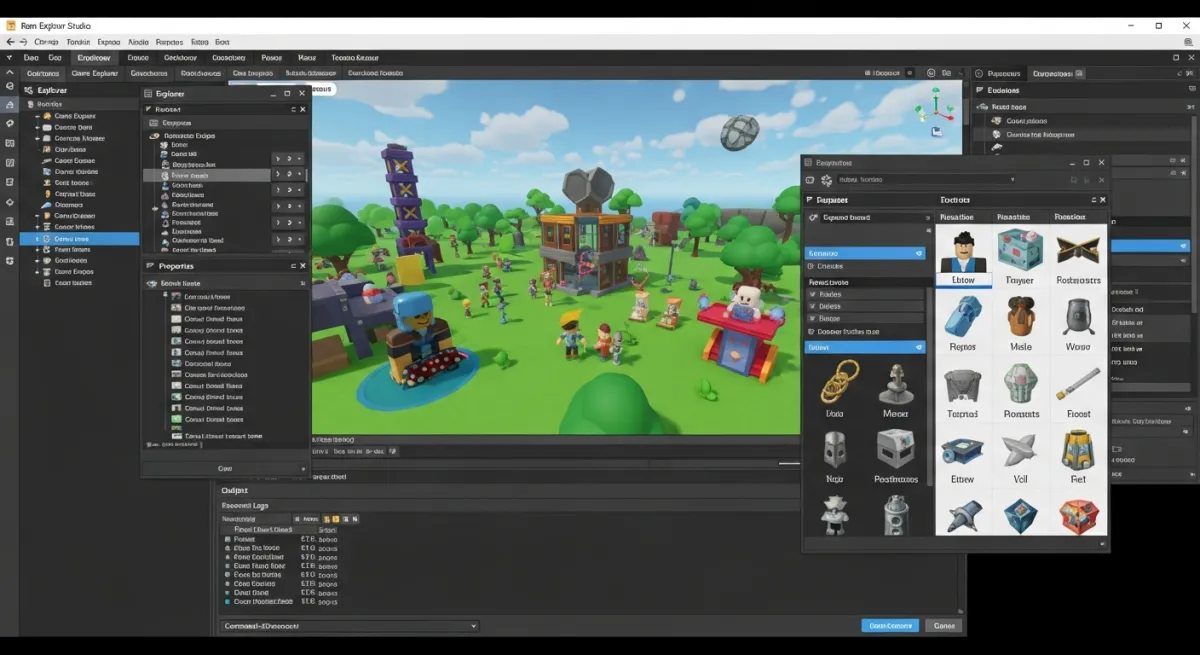Select the crossed-arrows item in toolbox top row
This screenshot has height=655, width=1200.
tap(1078, 250)
